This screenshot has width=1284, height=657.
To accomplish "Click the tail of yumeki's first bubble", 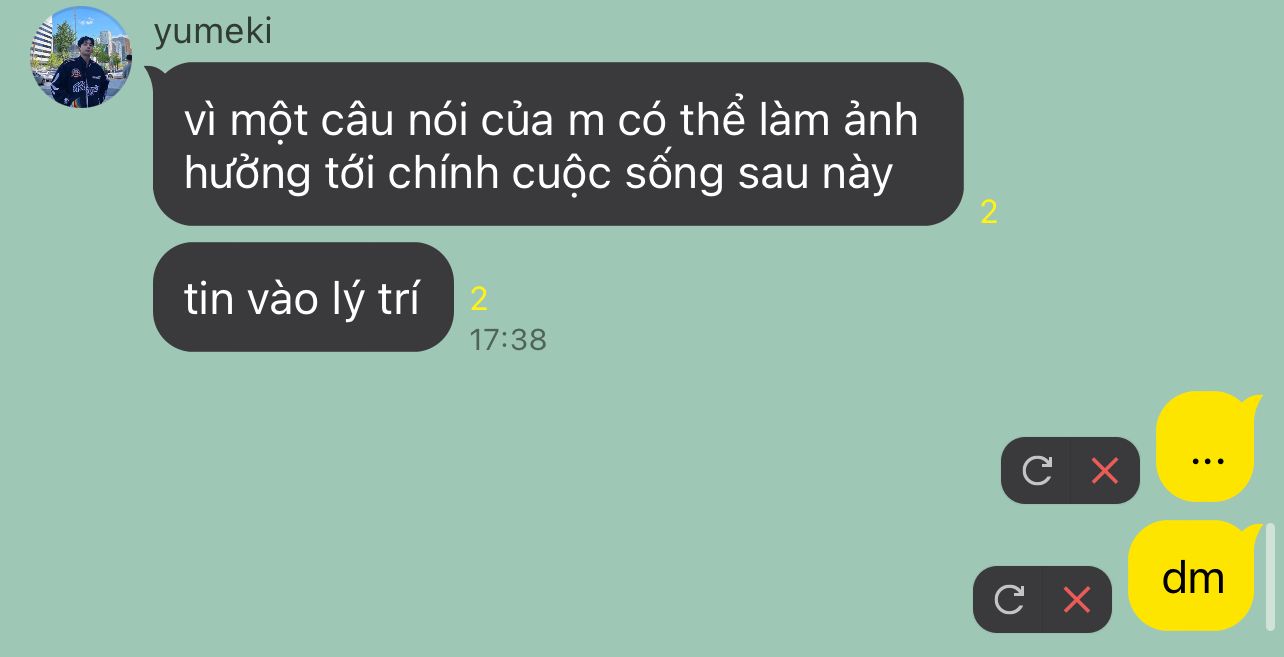I will point(153,72).
